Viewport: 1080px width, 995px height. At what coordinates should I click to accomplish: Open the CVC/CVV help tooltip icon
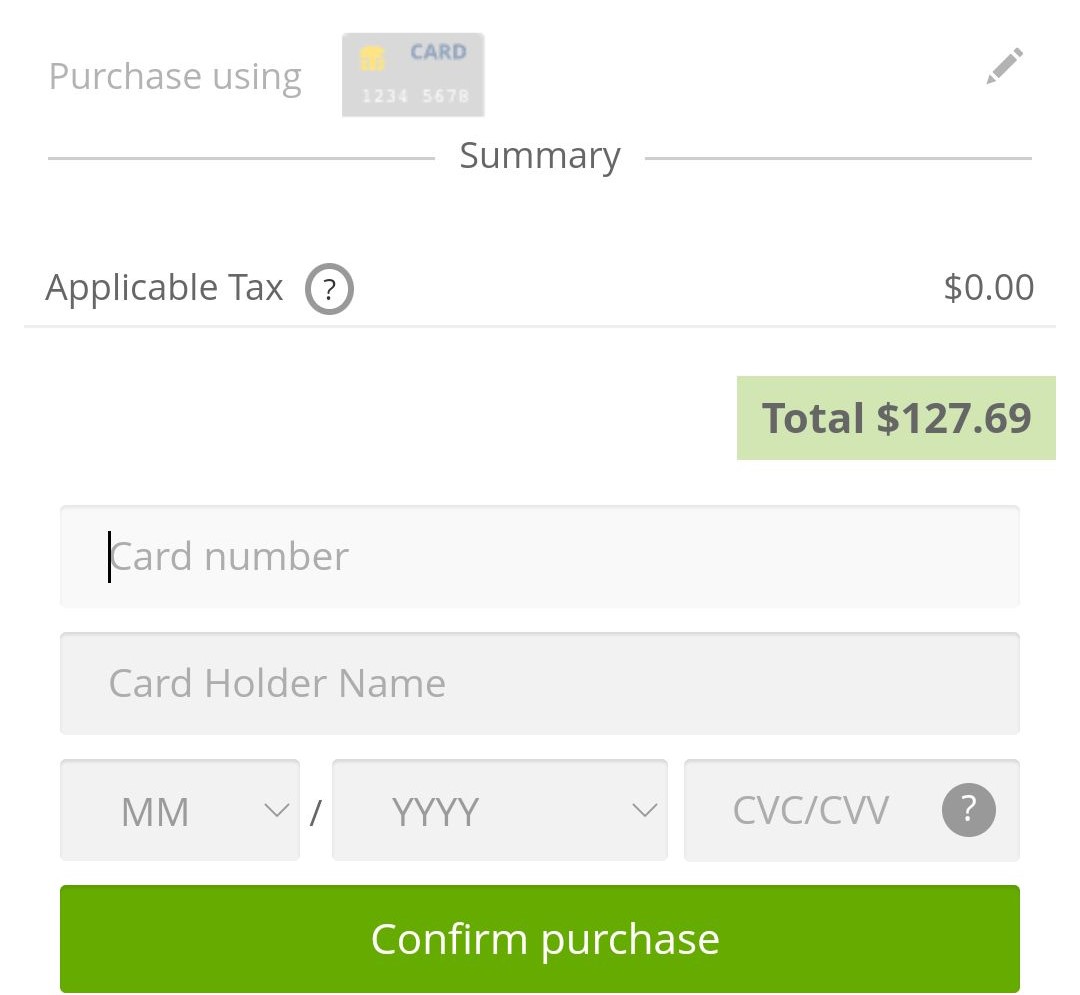click(968, 810)
